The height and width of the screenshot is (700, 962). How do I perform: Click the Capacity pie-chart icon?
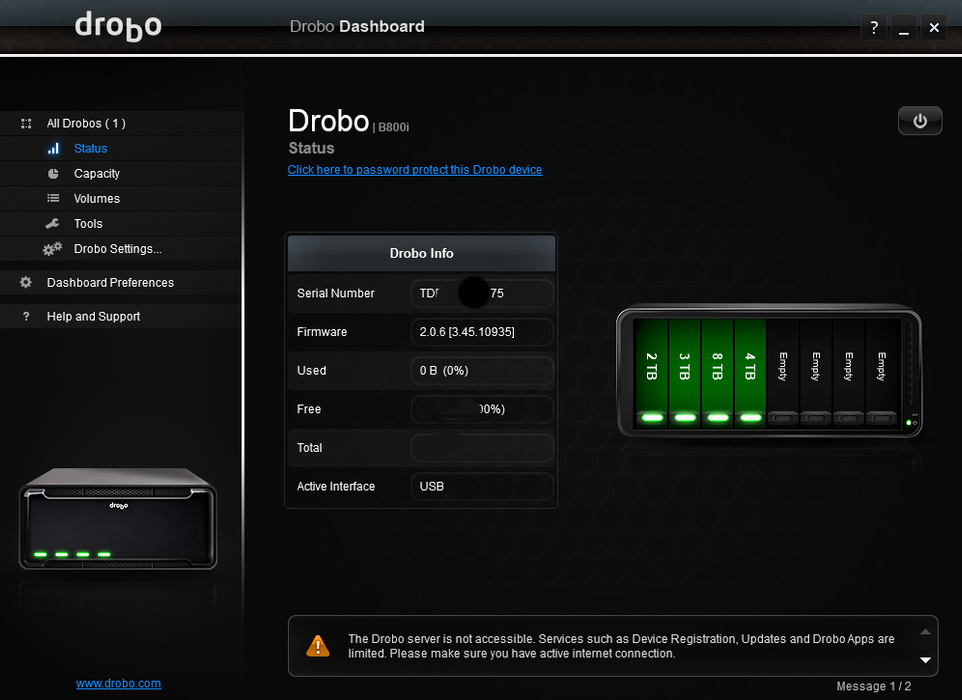pyautogui.click(x=53, y=174)
